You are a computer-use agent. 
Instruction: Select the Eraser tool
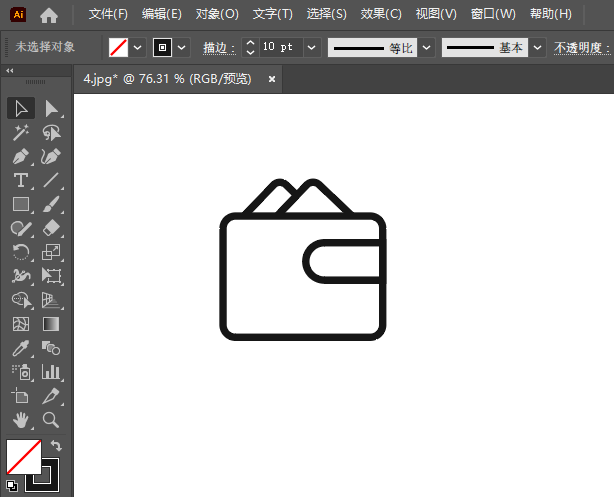point(51,228)
